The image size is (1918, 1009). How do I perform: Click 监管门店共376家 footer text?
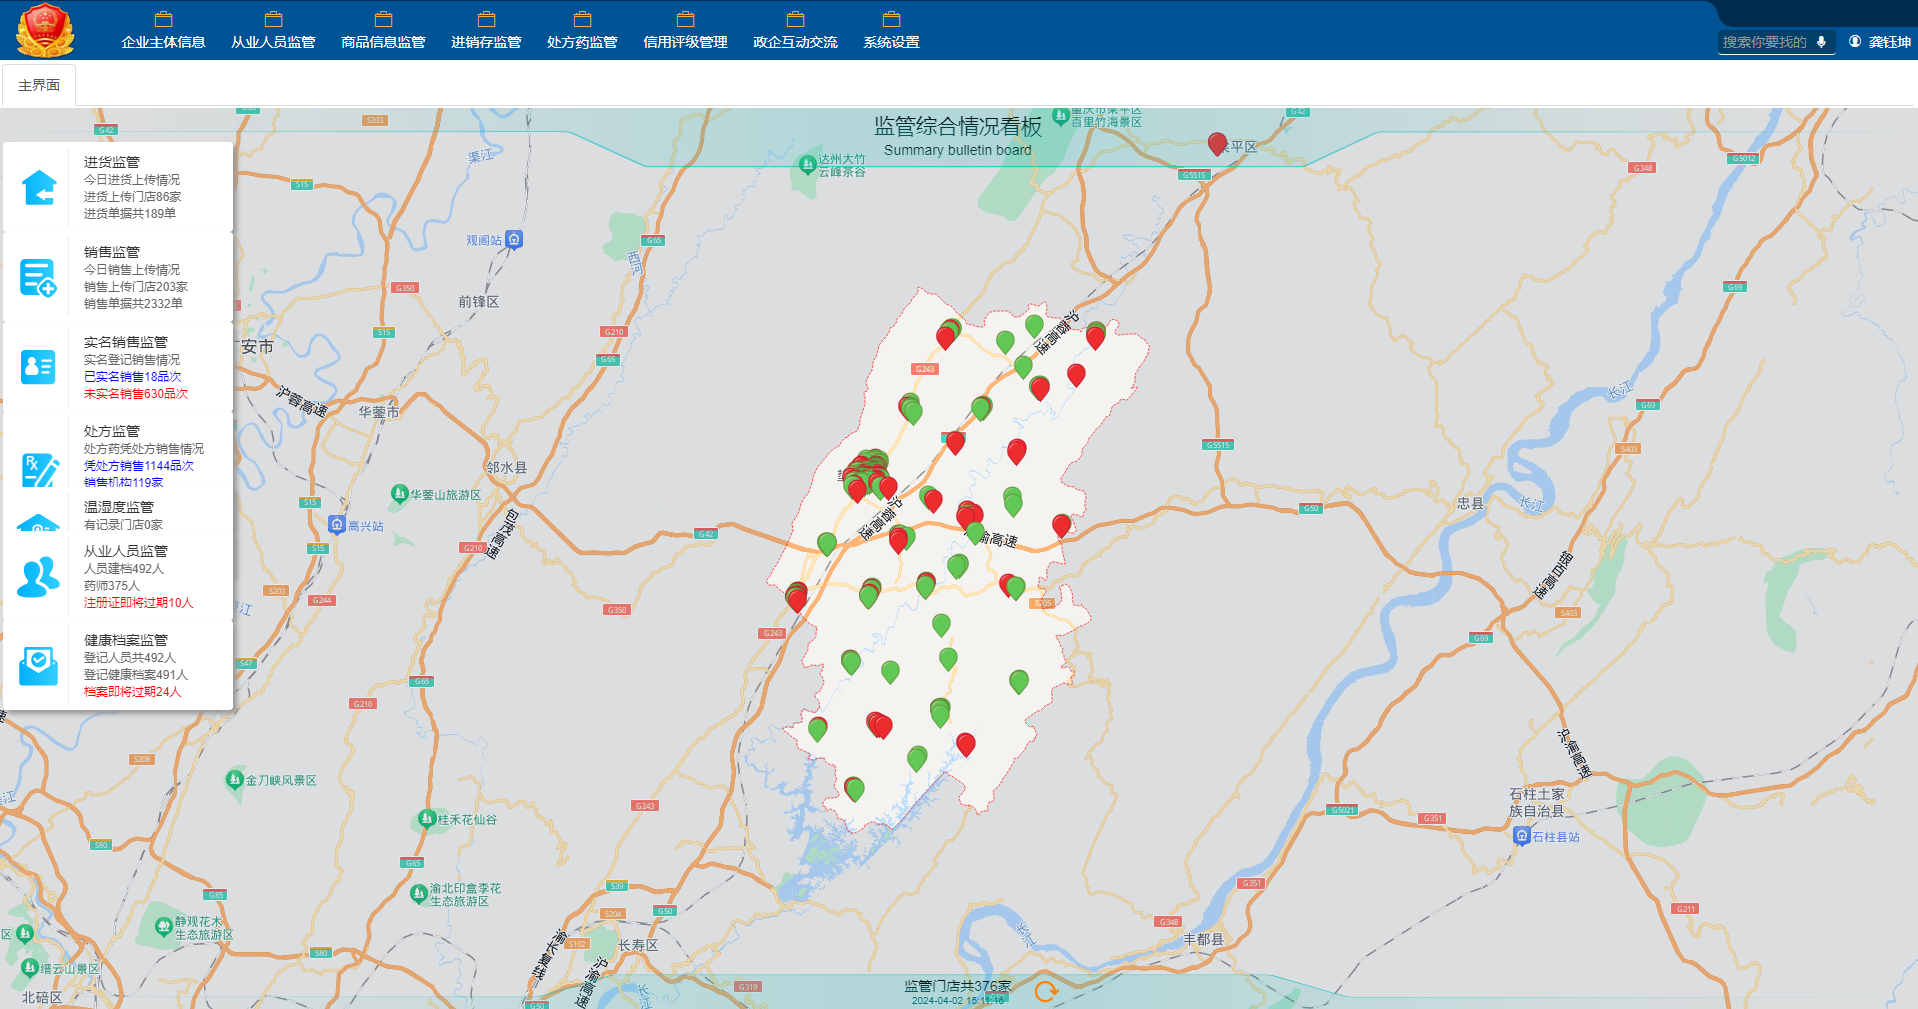[958, 986]
